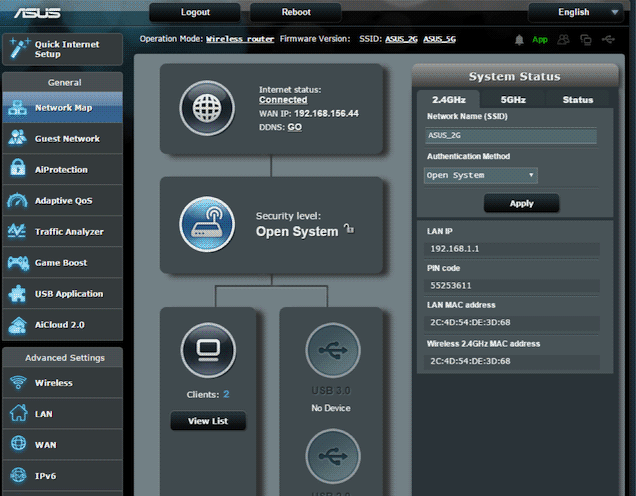Screen dimensions: 636x496
Task: Click the Network Name SSID input field
Action: click(511, 135)
